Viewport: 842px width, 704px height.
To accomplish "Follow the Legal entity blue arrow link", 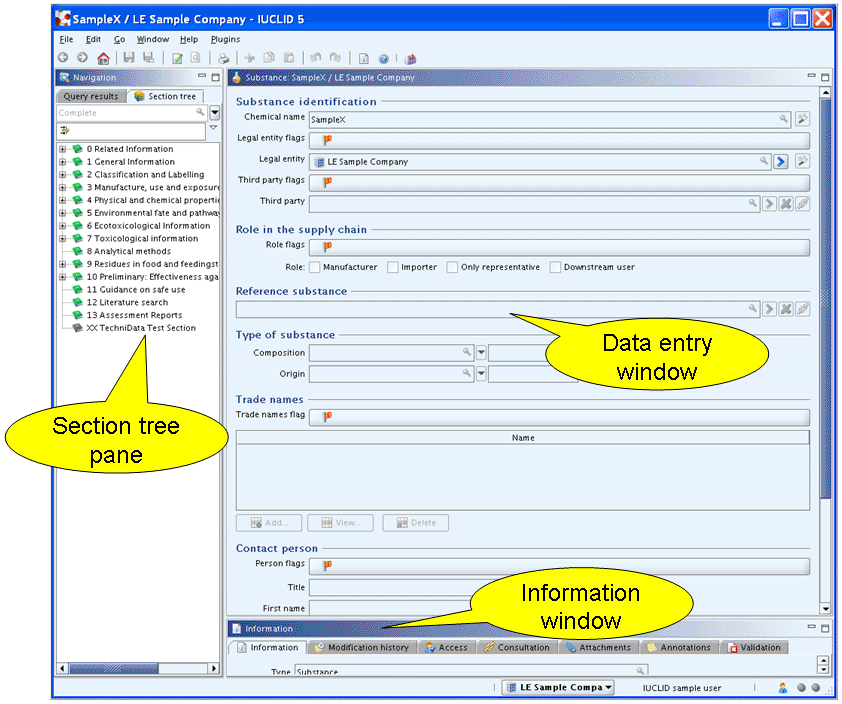I will [x=781, y=161].
